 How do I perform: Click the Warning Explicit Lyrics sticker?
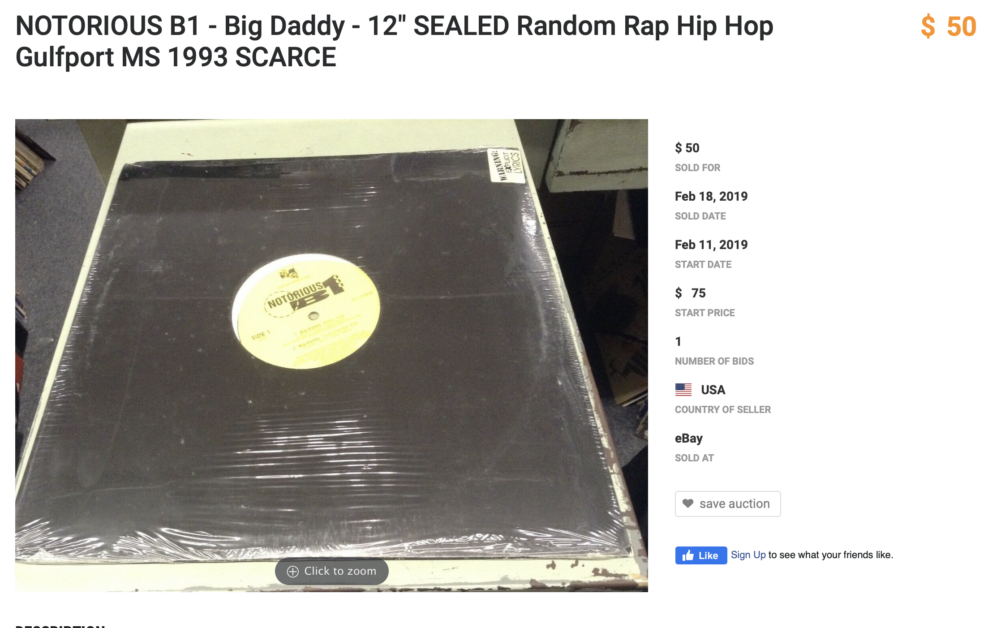(507, 165)
